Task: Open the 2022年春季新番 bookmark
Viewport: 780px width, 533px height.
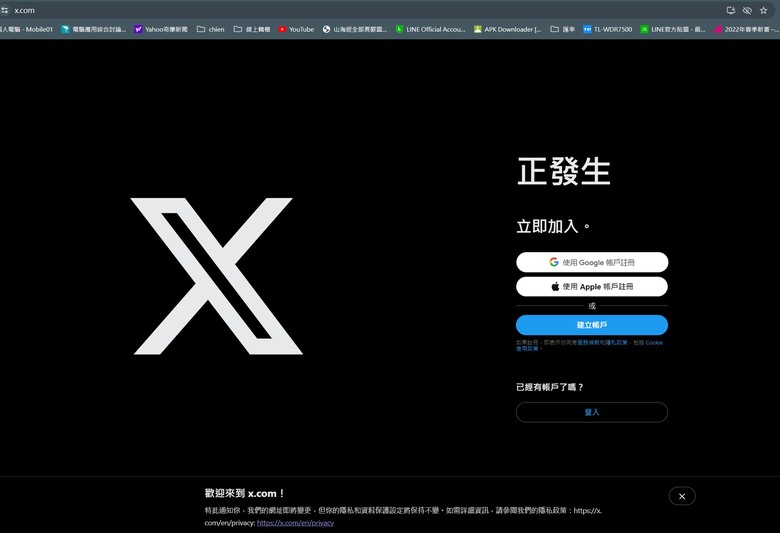Action: [x=746, y=29]
